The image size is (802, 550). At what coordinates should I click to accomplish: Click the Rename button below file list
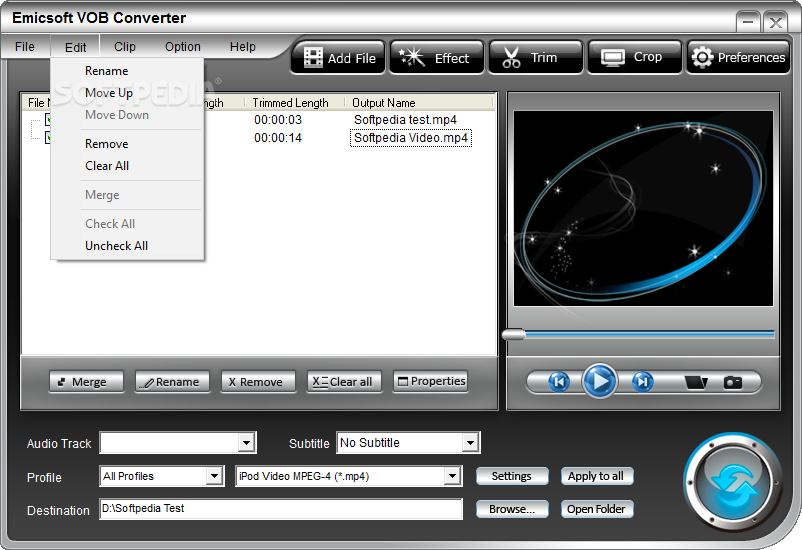172,382
